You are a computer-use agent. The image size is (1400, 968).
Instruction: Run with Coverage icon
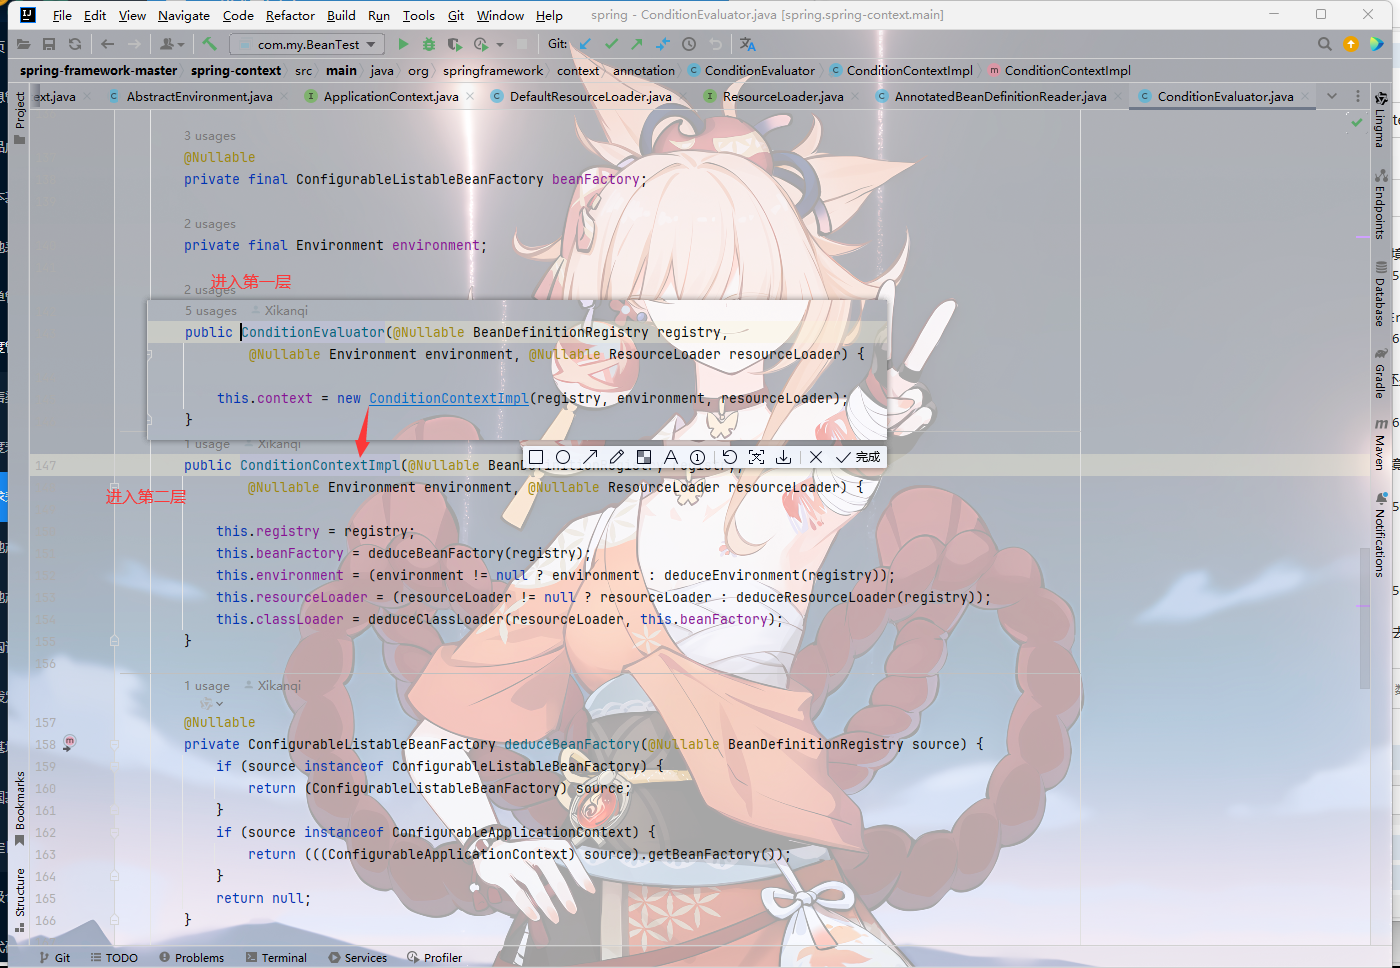pyautogui.click(x=455, y=44)
